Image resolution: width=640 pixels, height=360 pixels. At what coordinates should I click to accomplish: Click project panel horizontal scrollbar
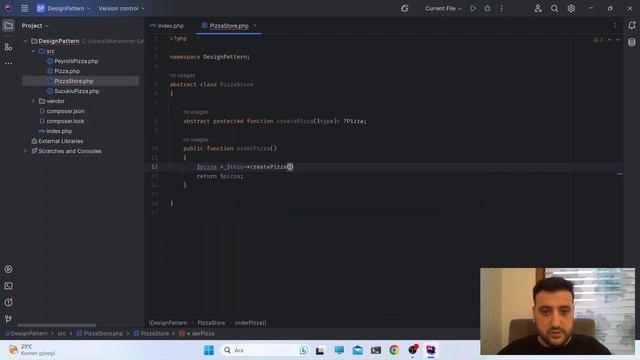click(56, 325)
